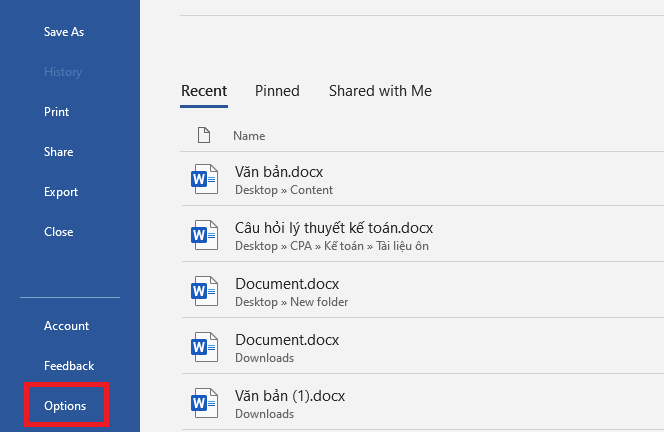The width and height of the screenshot is (664, 432).
Task: Open Văn bản (1).docx from Downloads
Action: coord(290,396)
